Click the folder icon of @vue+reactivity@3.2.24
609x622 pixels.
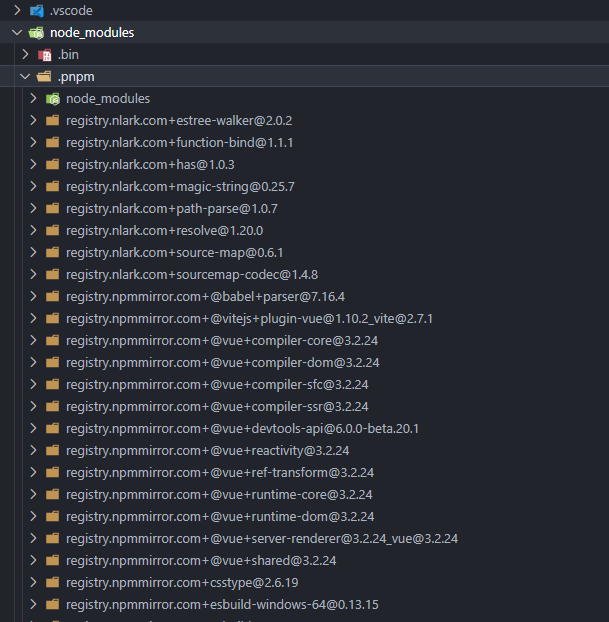click(52, 451)
